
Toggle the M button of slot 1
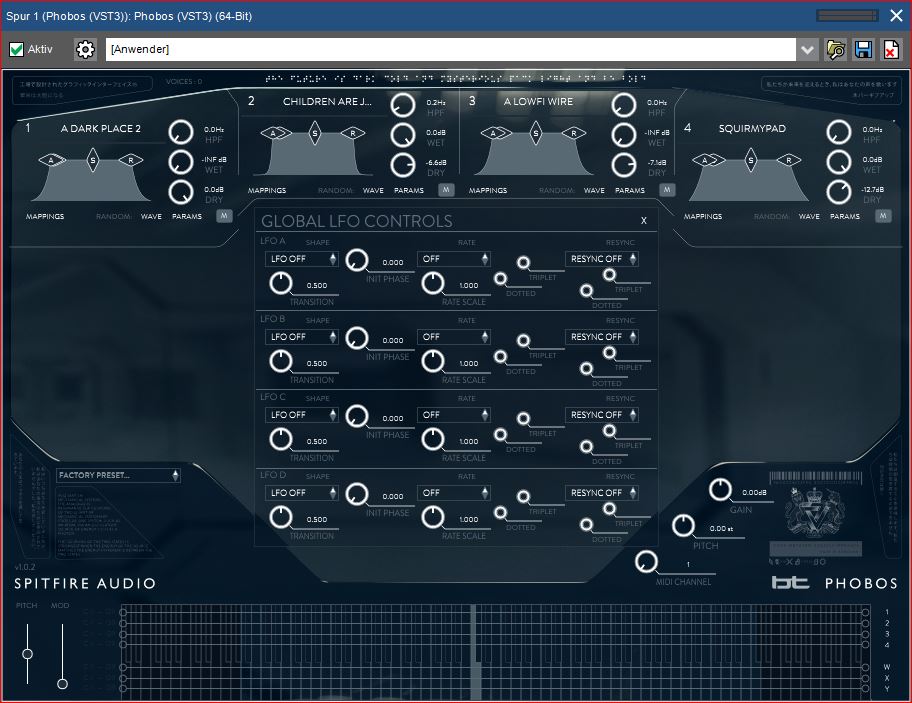pos(224,216)
